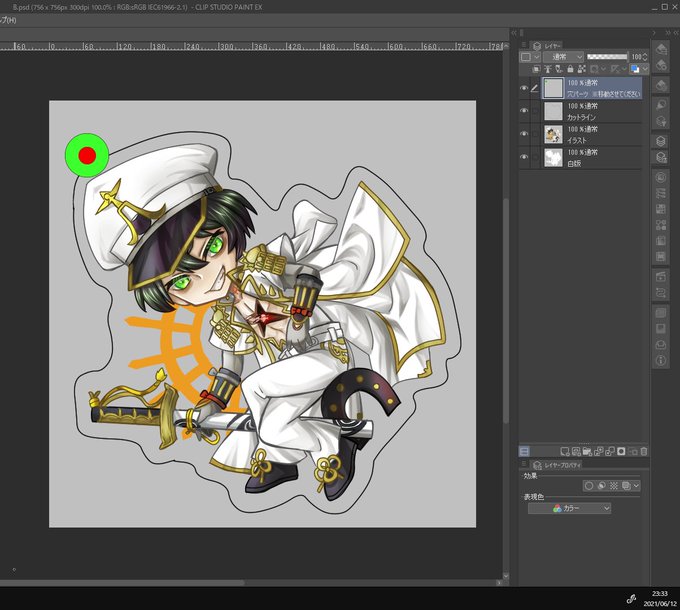The image size is (680, 610).
Task: Open the ヘルプ(H) menu
Action: 7,20
